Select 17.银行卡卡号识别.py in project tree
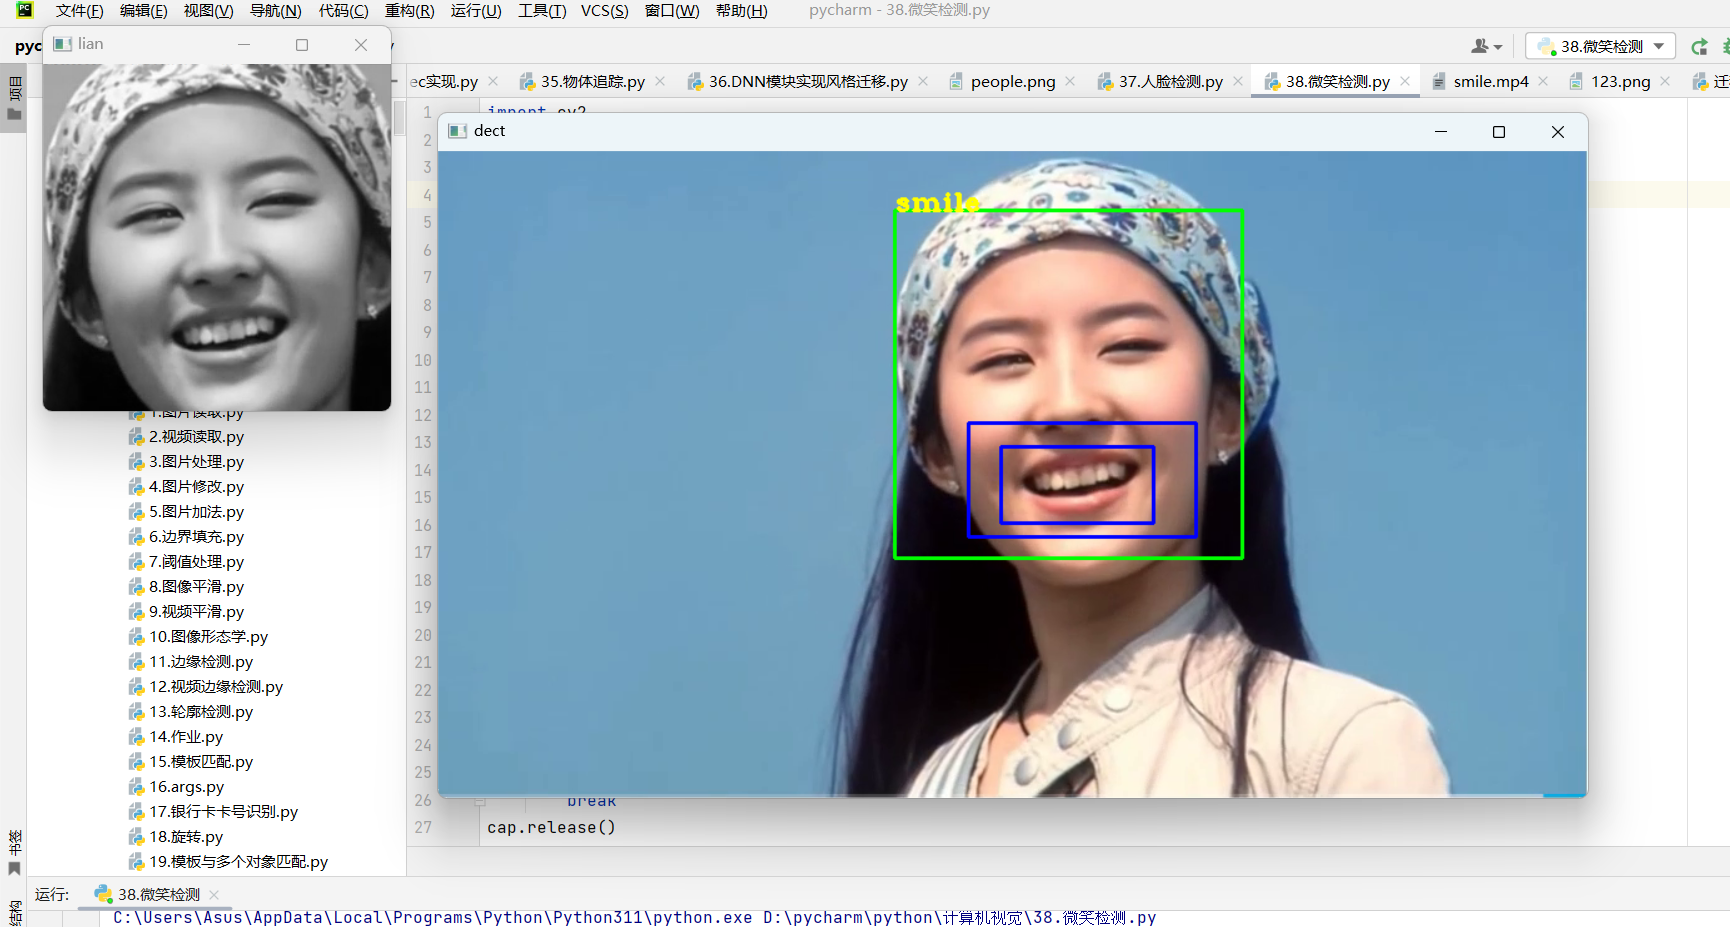The image size is (1730, 927). tap(213, 812)
